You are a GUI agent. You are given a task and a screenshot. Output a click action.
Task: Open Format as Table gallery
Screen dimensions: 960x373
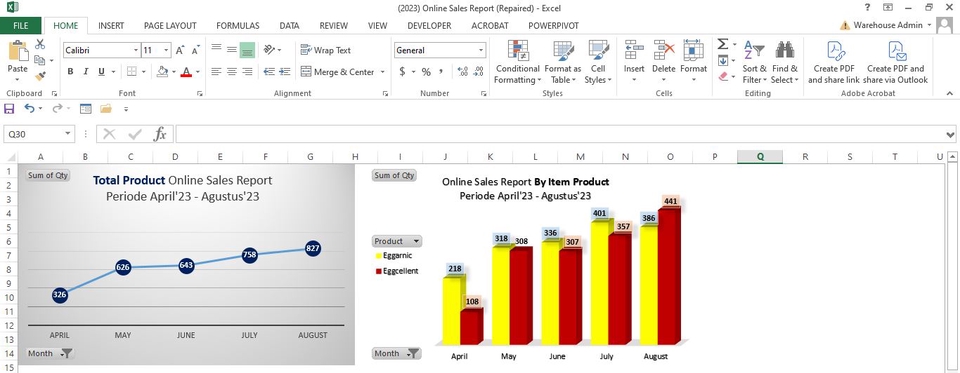point(563,62)
